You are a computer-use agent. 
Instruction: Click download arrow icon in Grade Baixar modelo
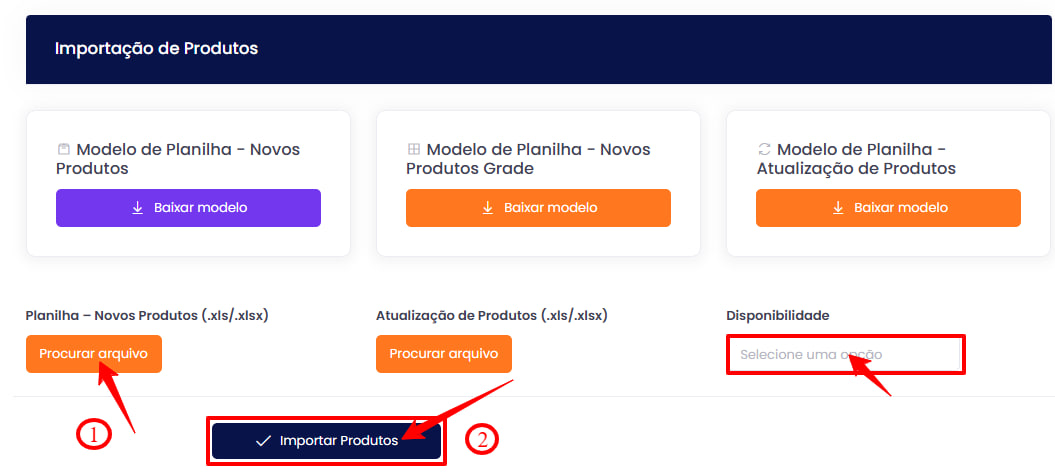[x=488, y=208]
